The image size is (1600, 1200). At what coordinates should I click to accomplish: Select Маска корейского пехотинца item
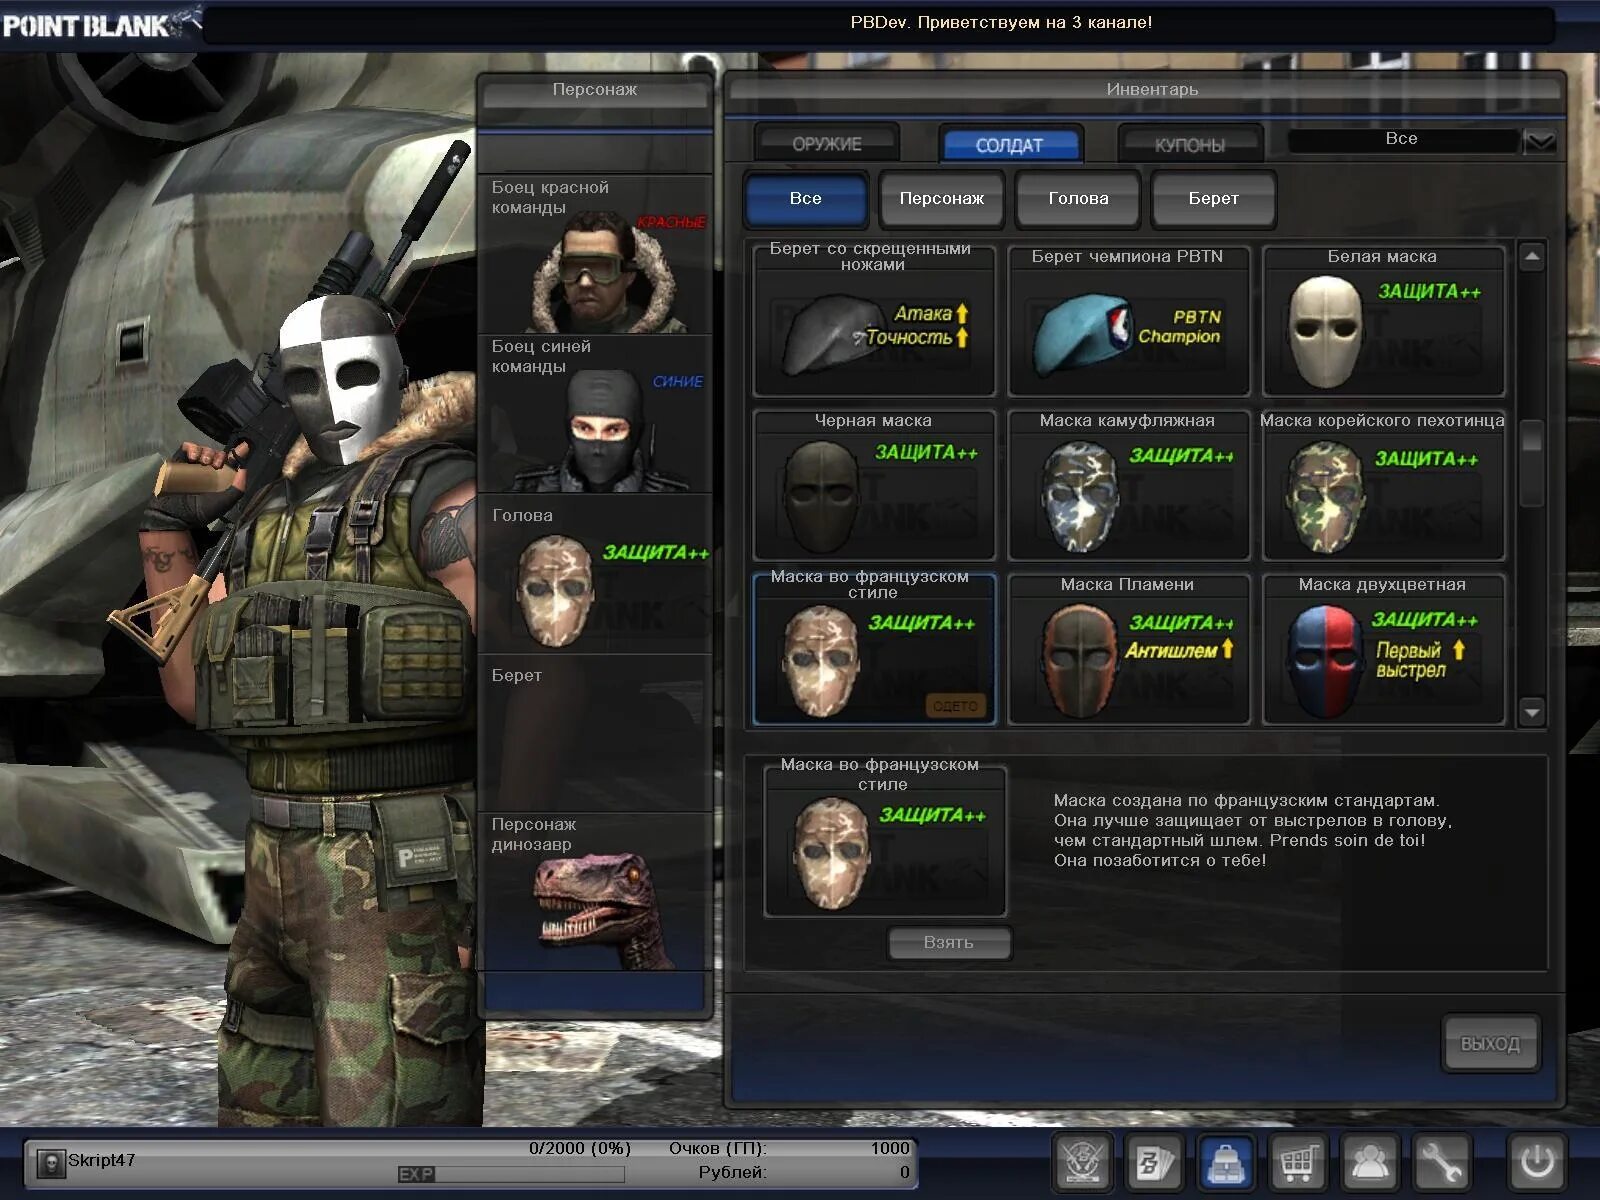[x=1383, y=484]
